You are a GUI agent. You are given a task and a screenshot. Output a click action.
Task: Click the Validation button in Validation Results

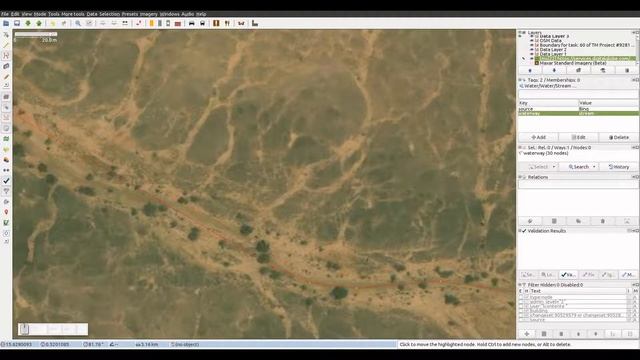coord(568,275)
